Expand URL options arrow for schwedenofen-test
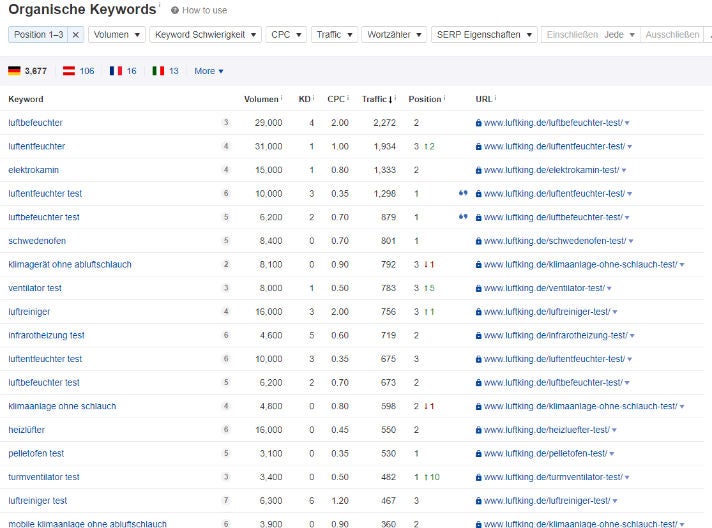The image size is (712, 528). click(631, 241)
